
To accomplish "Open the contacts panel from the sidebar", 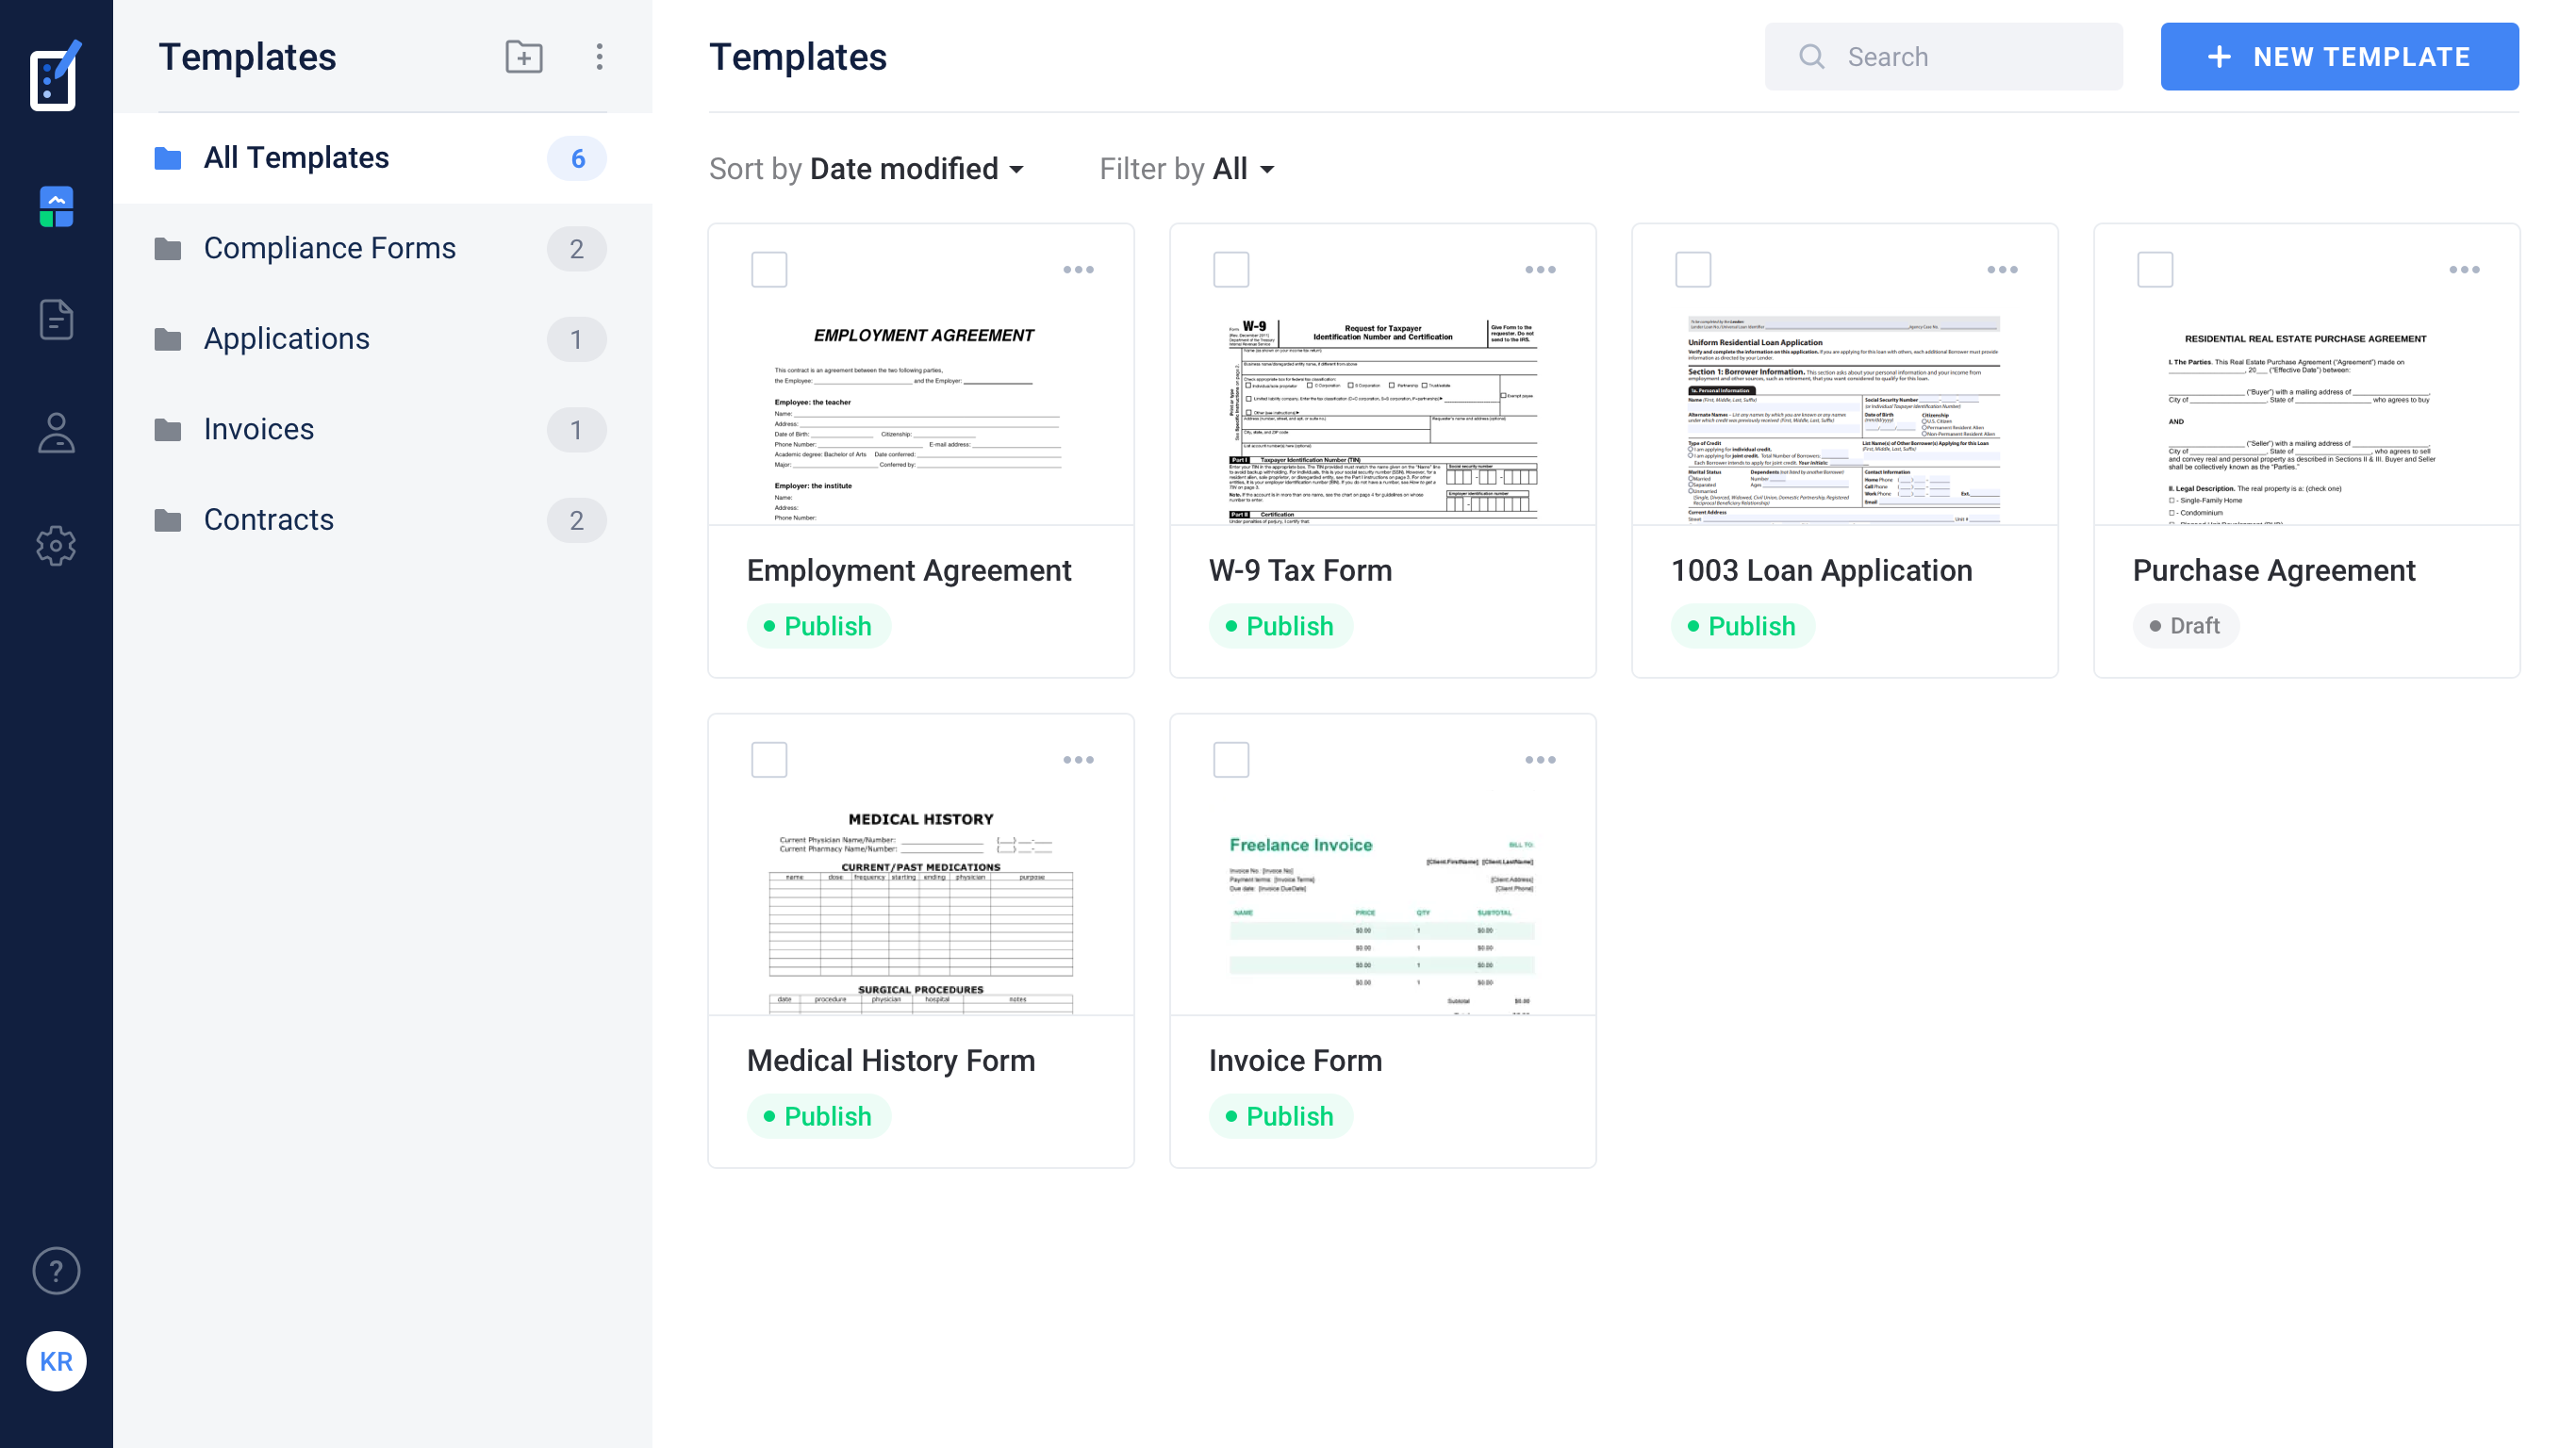I will [x=56, y=433].
